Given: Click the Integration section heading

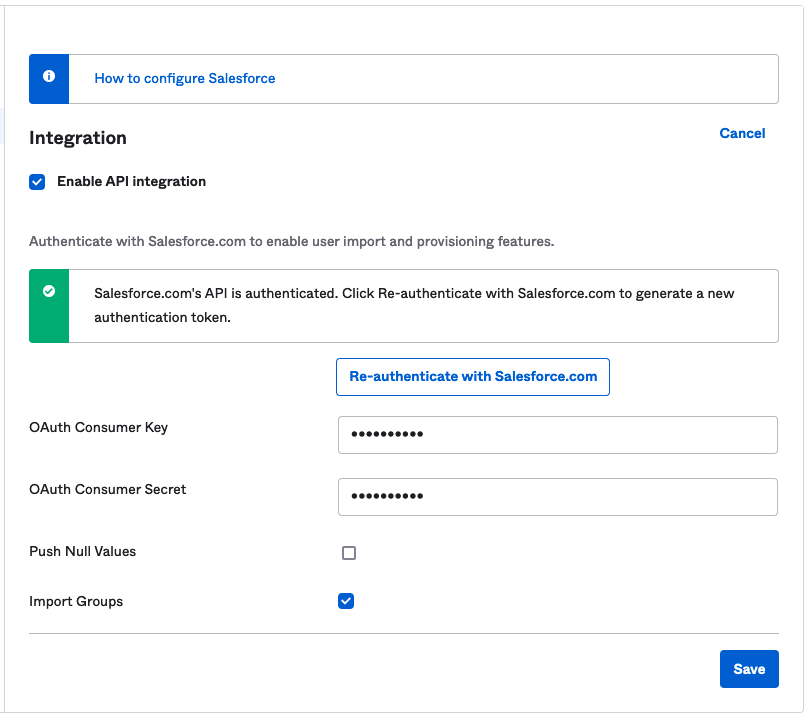Looking at the screenshot, I should point(78,138).
